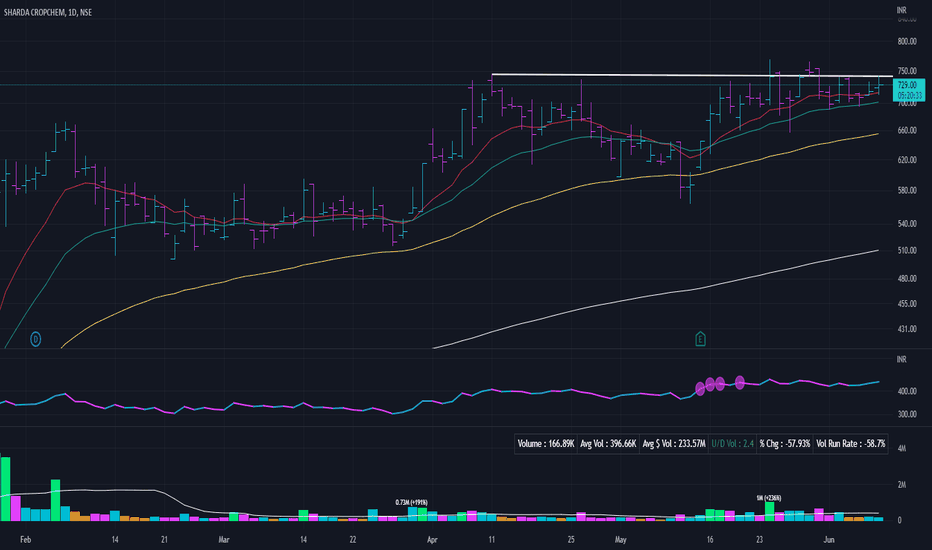The image size is (932, 550).
Task: Click the % Chg : -57.93% cell
Action: point(784,444)
